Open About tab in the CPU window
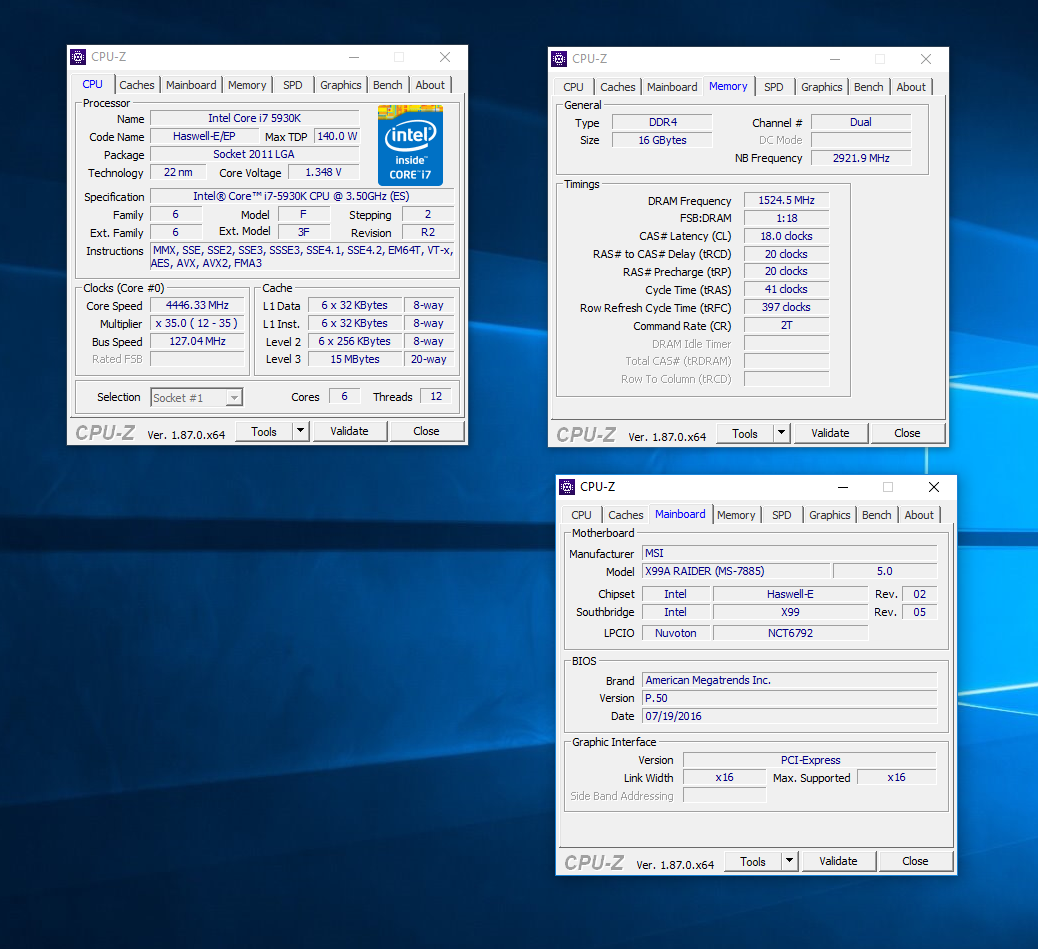The image size is (1038, 949). [x=430, y=85]
